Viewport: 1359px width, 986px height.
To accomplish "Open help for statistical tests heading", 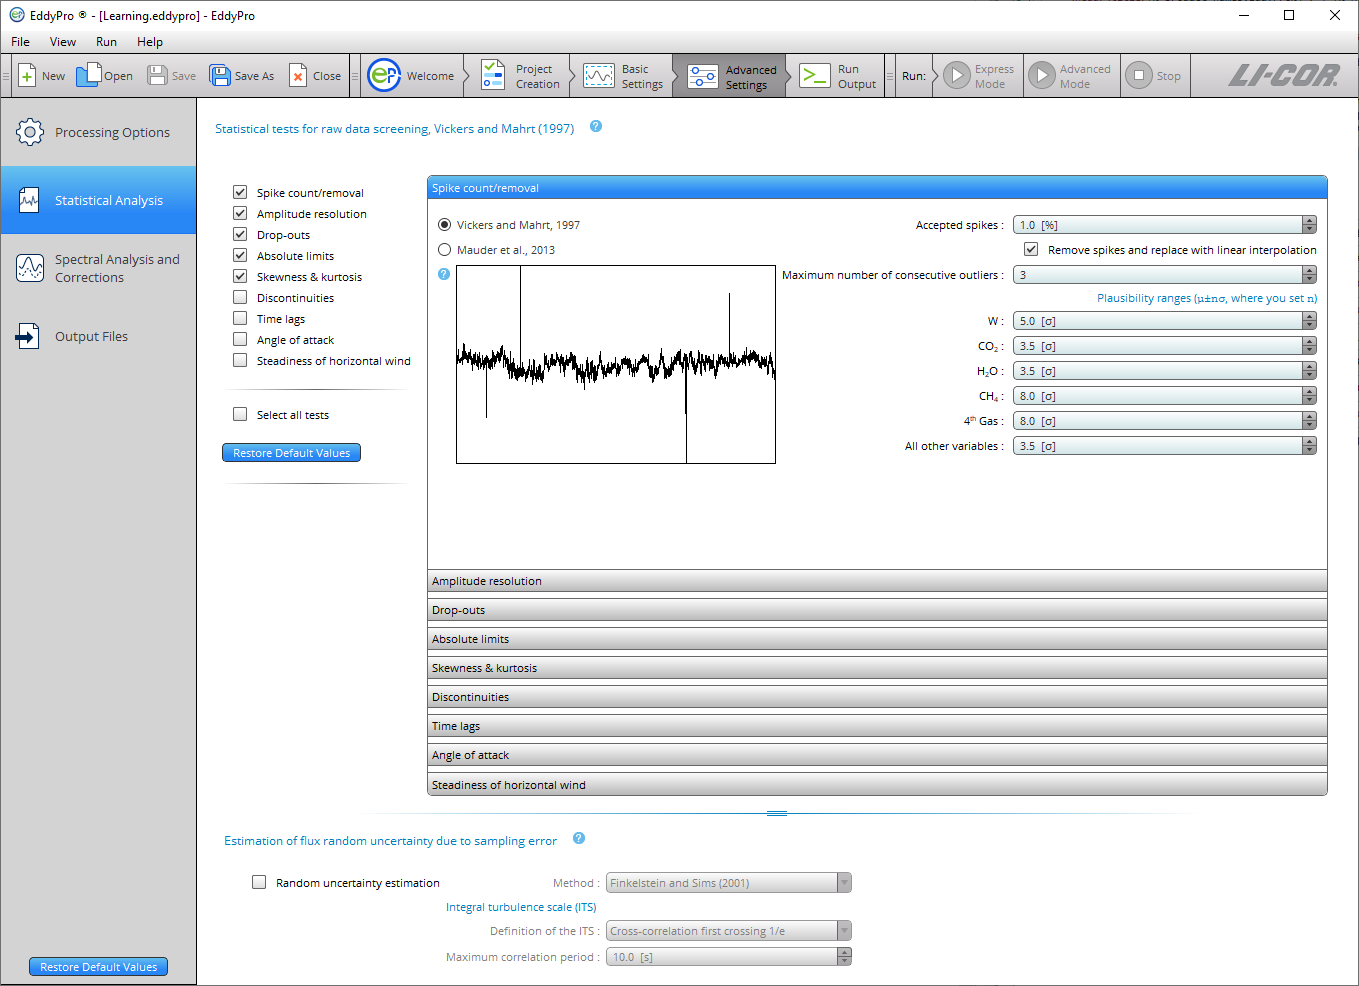I will (x=596, y=127).
